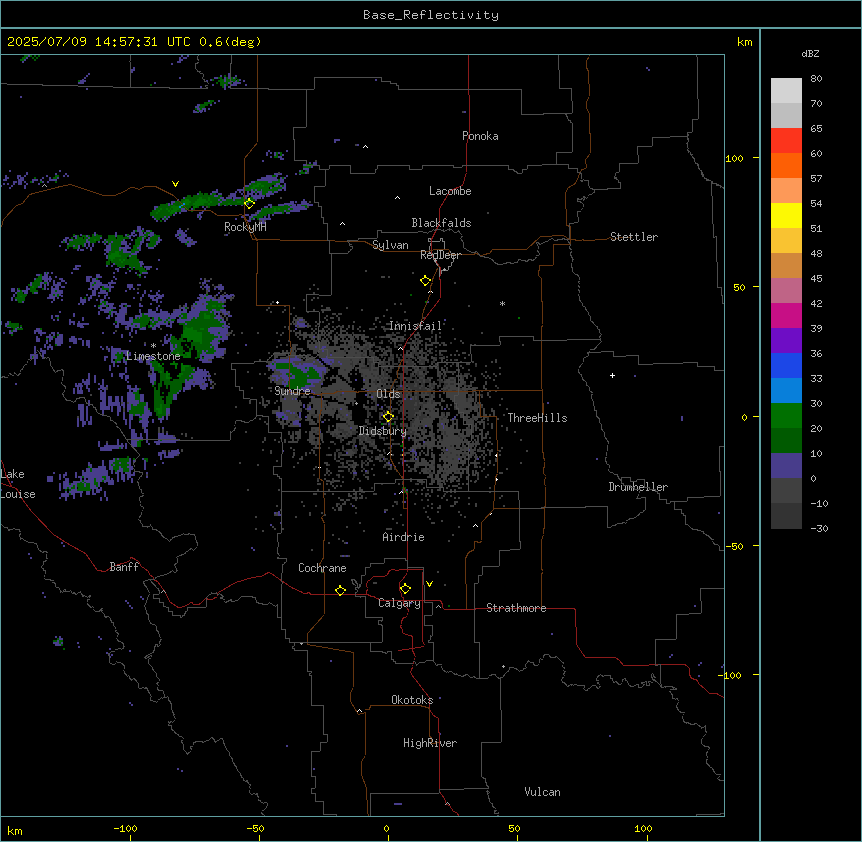Click the Airdrie label
Image resolution: width=862 pixels, height=842 pixels.
[403, 537]
